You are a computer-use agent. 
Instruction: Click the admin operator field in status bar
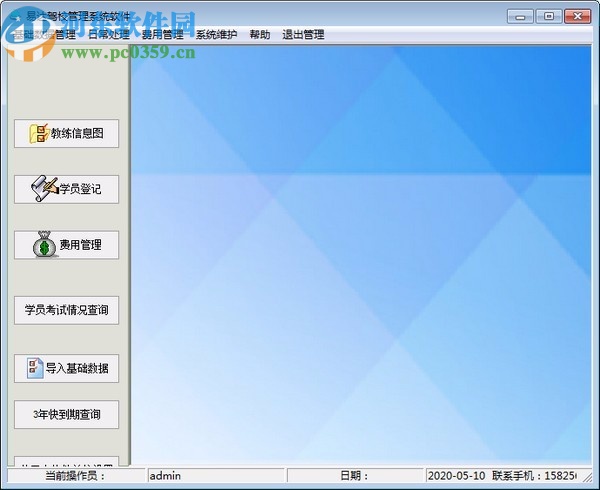[216, 476]
